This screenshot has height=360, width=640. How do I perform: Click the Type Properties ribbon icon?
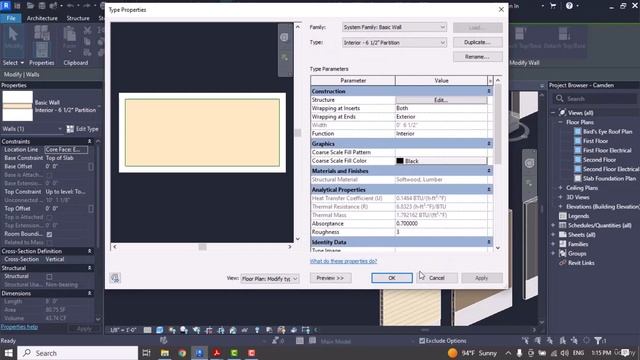[42, 33]
